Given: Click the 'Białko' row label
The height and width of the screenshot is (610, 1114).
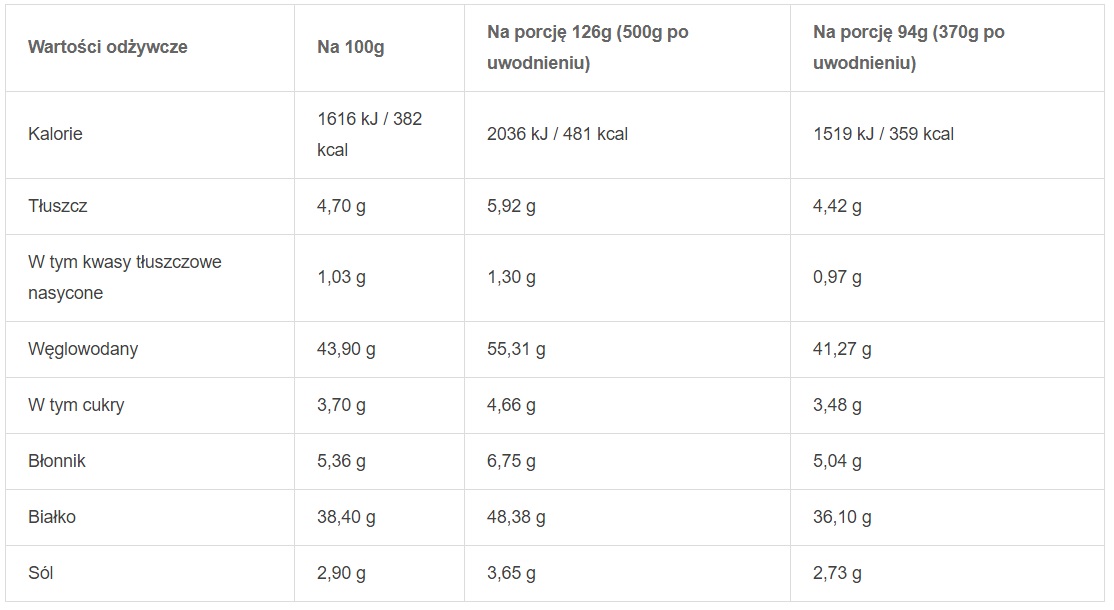Looking at the screenshot, I should 52,517.
